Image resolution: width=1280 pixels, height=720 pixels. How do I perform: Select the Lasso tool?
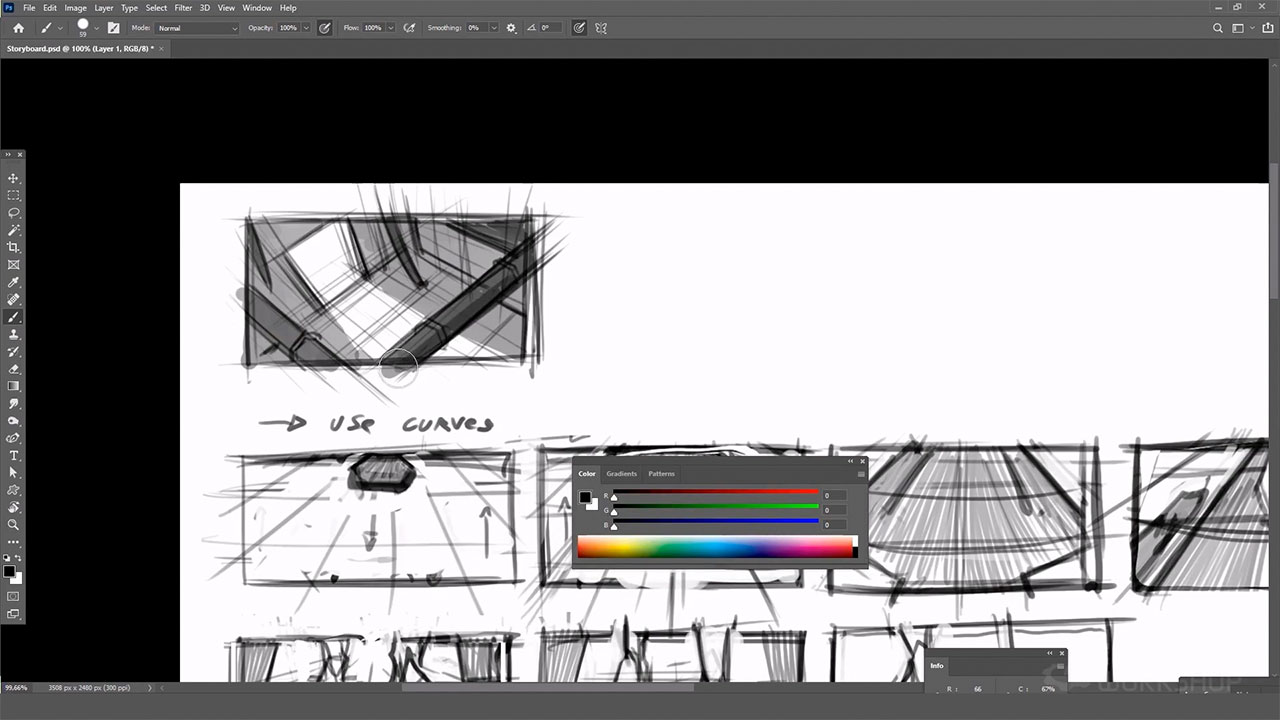(14, 213)
